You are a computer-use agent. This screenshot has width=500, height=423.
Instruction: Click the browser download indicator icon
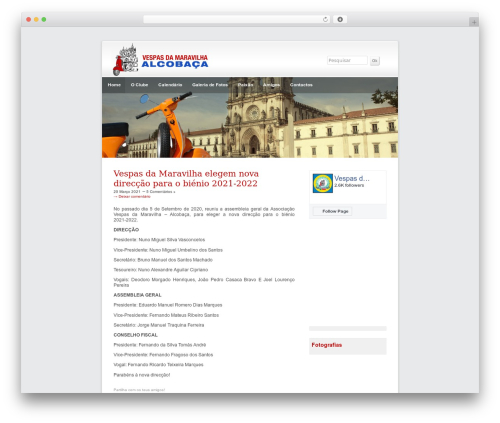[340, 19]
